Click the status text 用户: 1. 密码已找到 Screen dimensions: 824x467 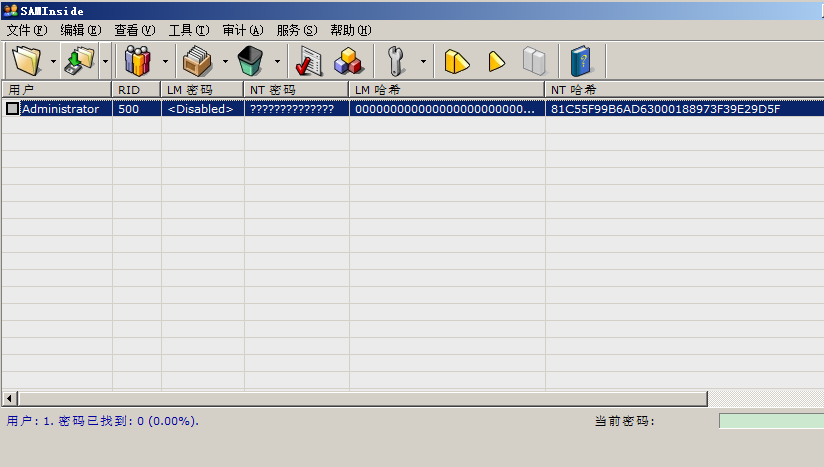pos(102,421)
